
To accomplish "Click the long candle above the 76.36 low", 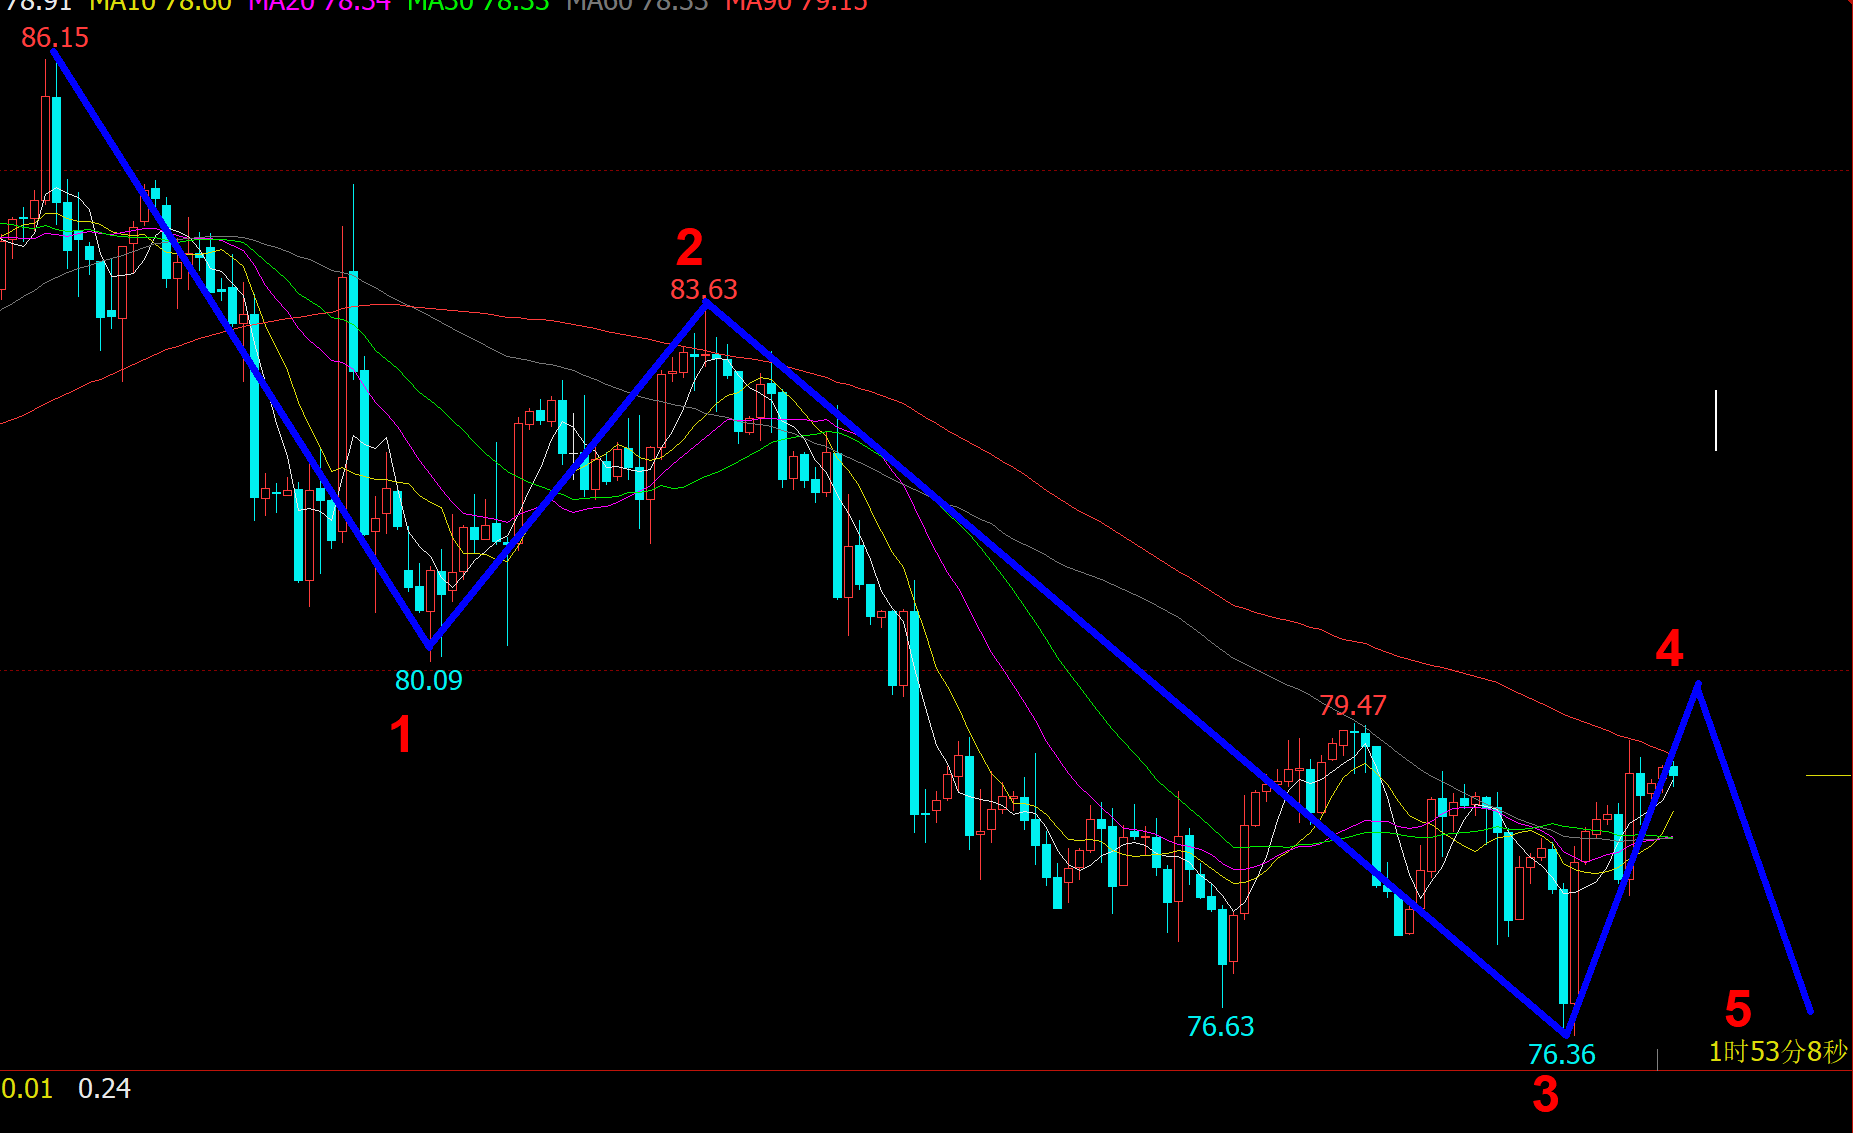I will tap(1565, 945).
